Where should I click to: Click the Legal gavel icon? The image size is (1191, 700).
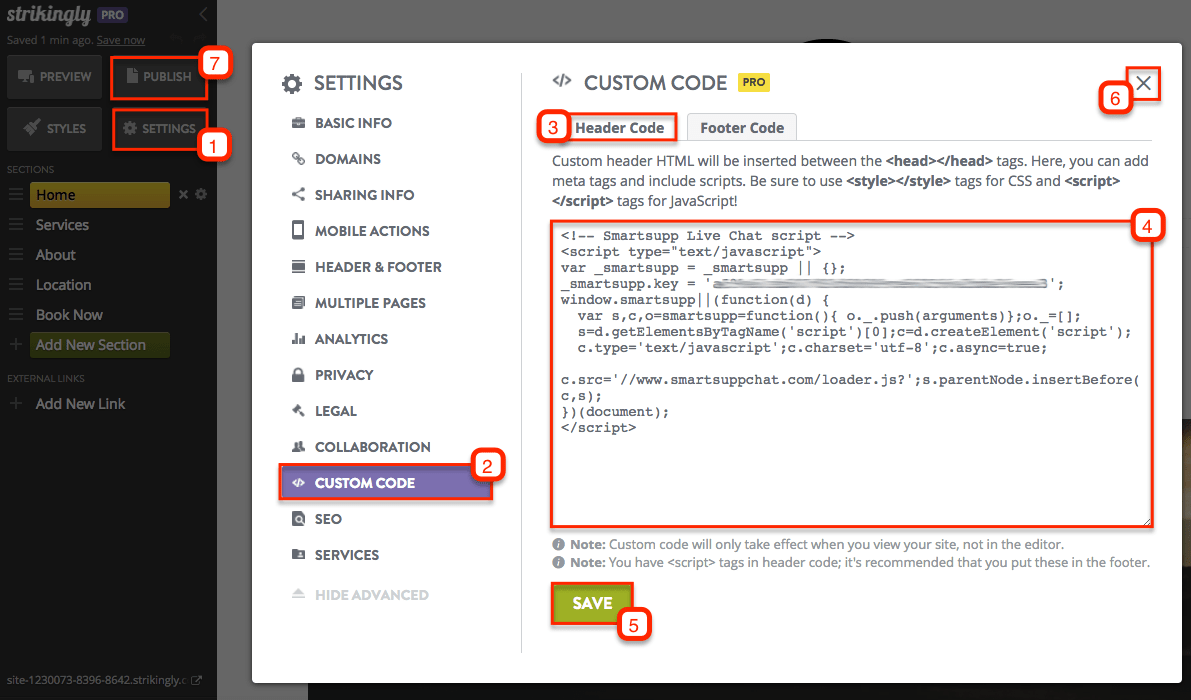tap(299, 410)
